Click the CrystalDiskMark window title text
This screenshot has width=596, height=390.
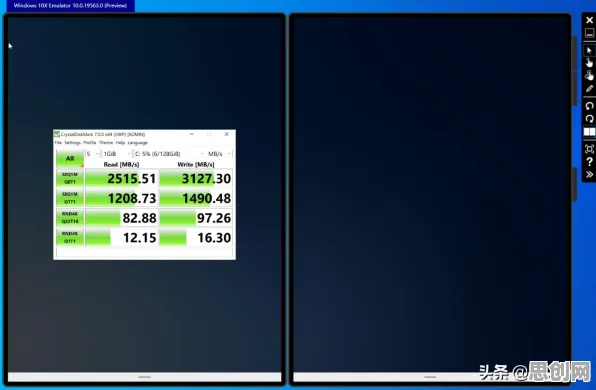pyautogui.click(x=103, y=134)
